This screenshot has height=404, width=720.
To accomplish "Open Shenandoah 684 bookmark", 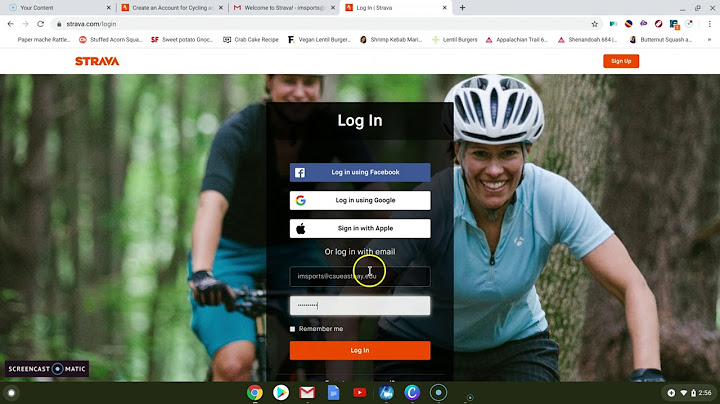I will pyautogui.click(x=588, y=40).
